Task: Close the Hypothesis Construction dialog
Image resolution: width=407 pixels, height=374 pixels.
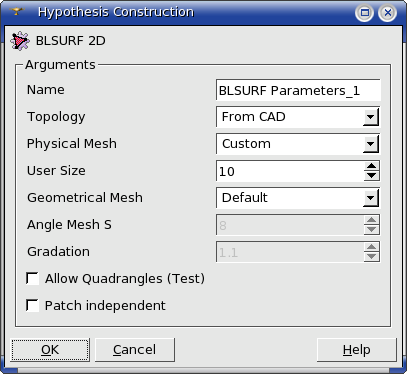Action: pyautogui.click(x=388, y=13)
